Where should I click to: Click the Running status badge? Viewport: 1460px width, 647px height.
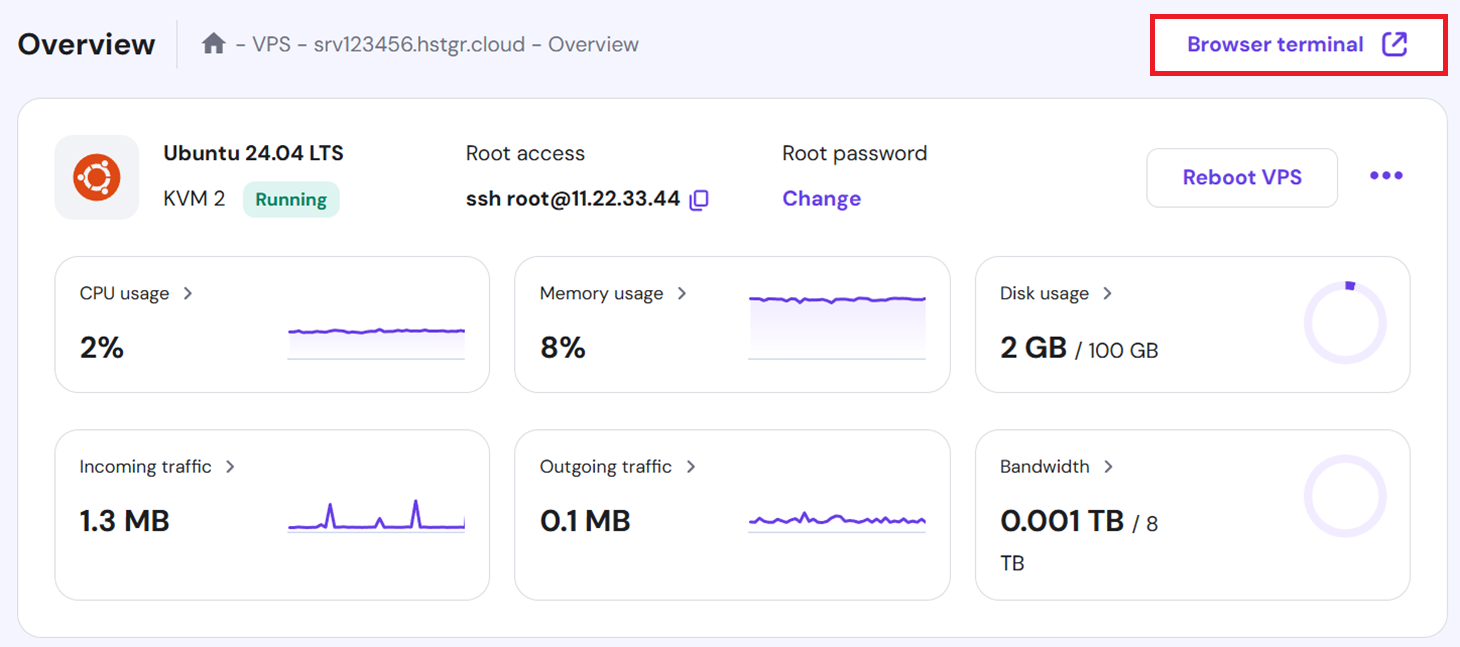click(291, 200)
